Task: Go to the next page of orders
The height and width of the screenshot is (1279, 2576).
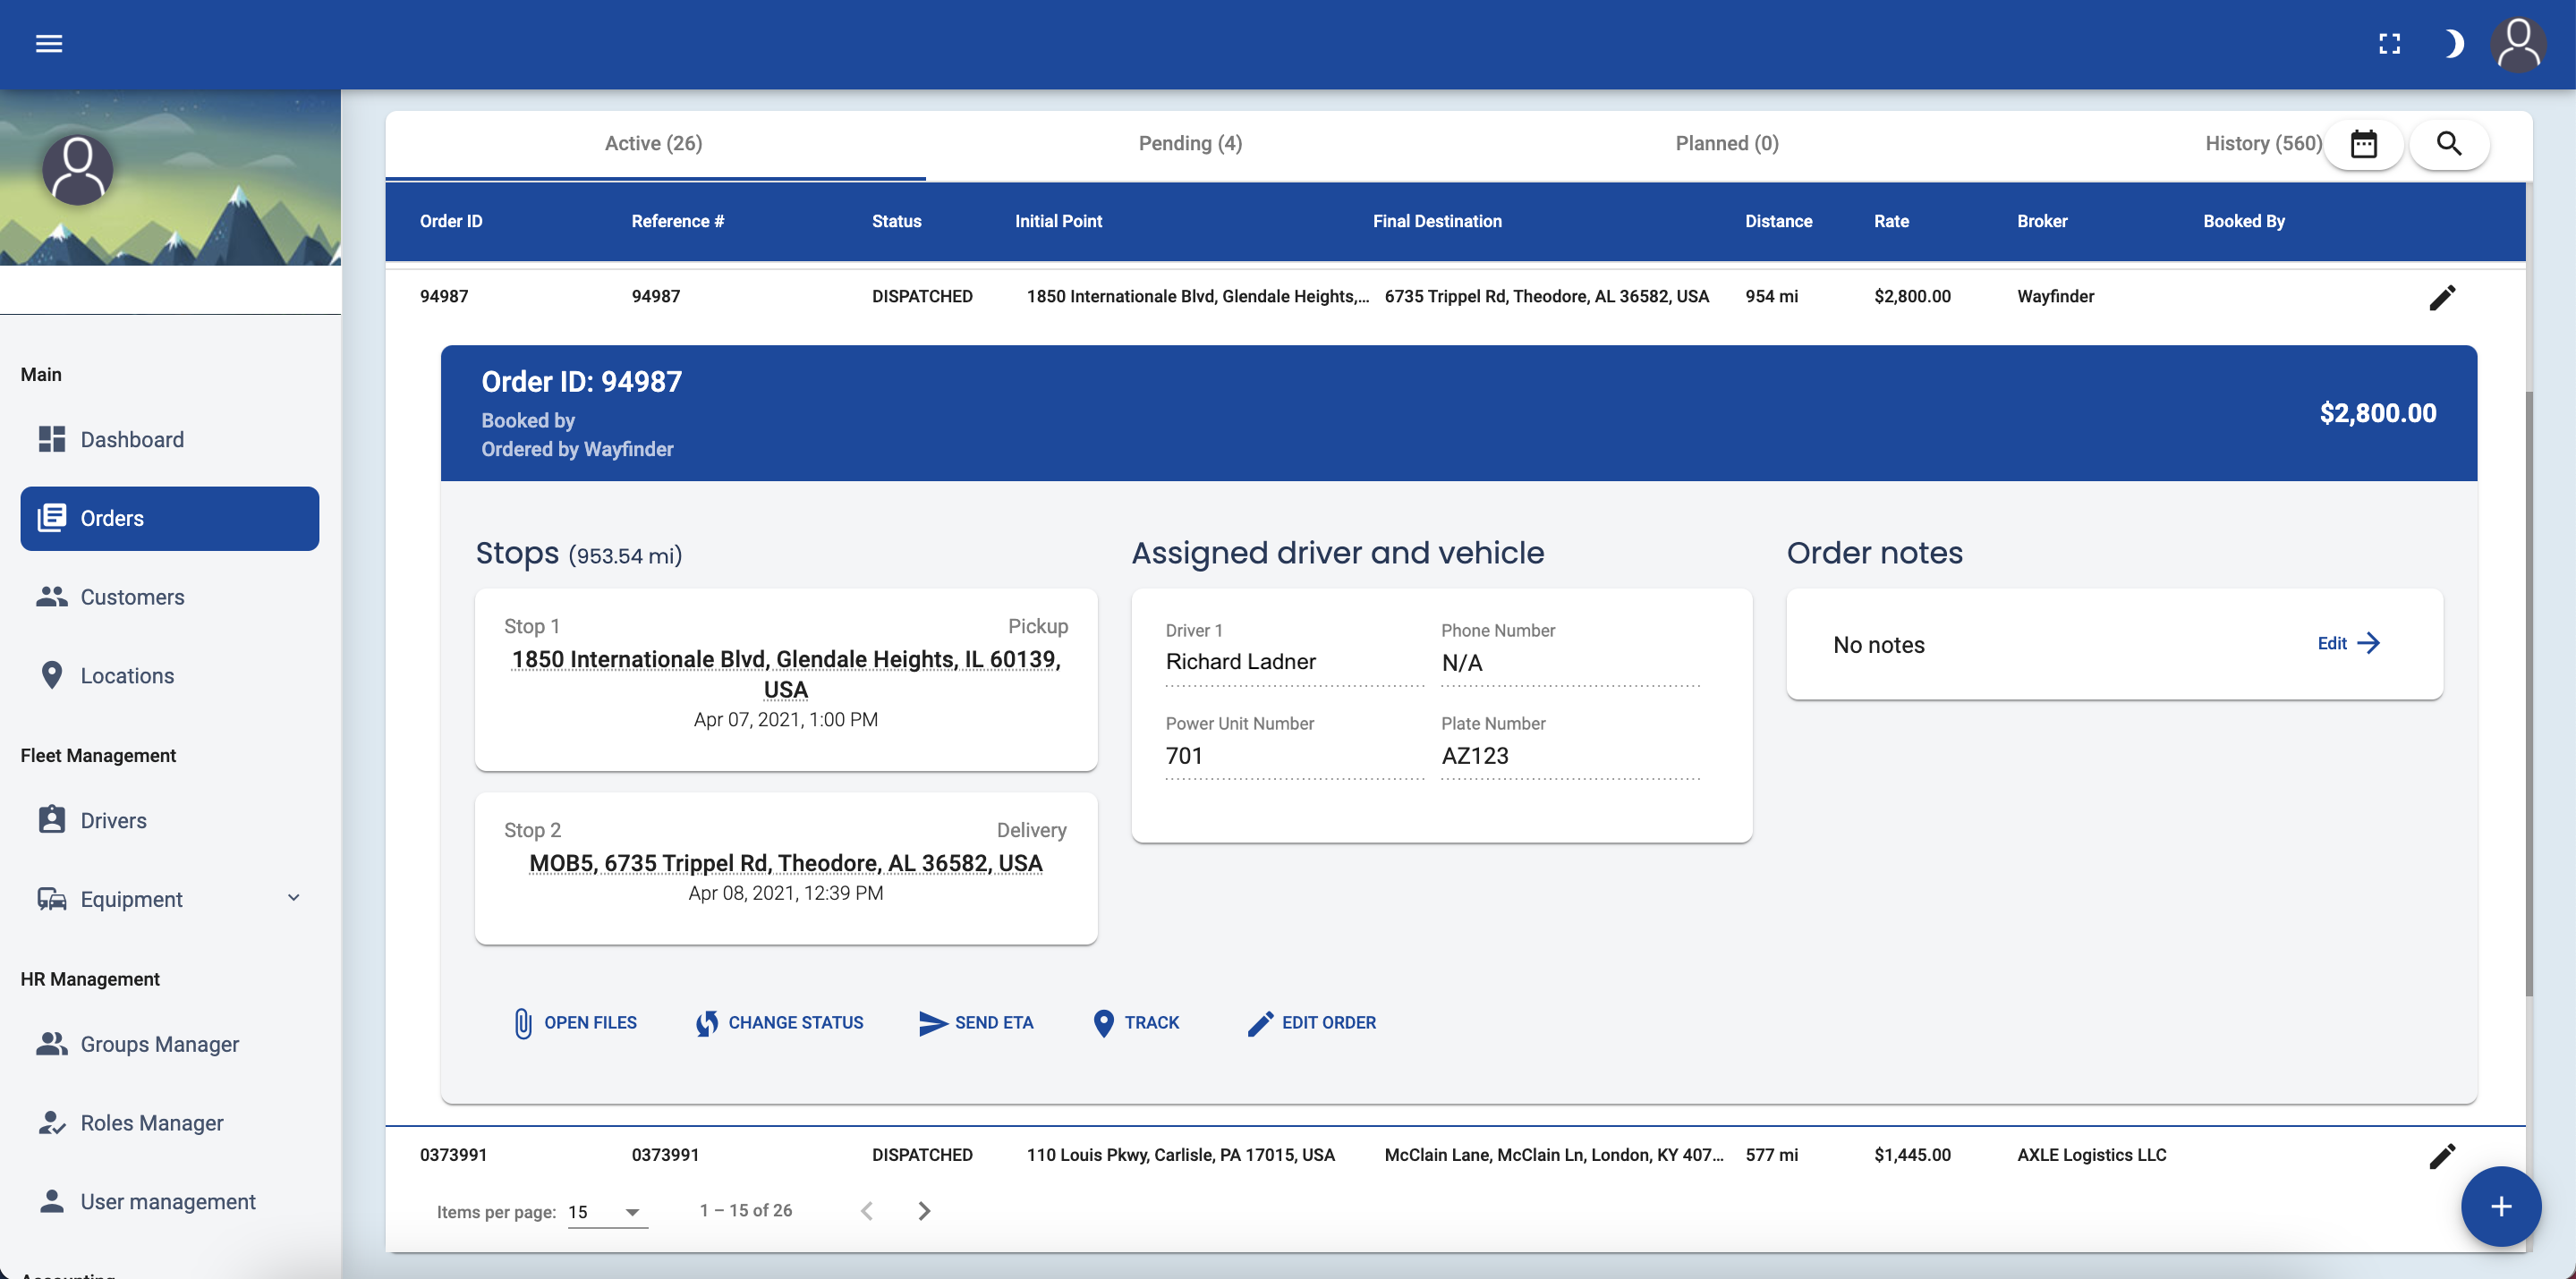Action: [923, 1210]
